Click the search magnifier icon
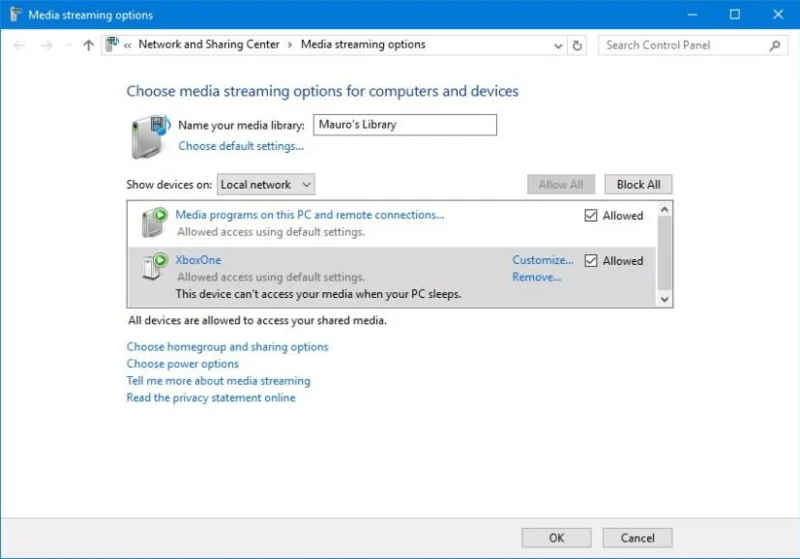 tap(775, 45)
